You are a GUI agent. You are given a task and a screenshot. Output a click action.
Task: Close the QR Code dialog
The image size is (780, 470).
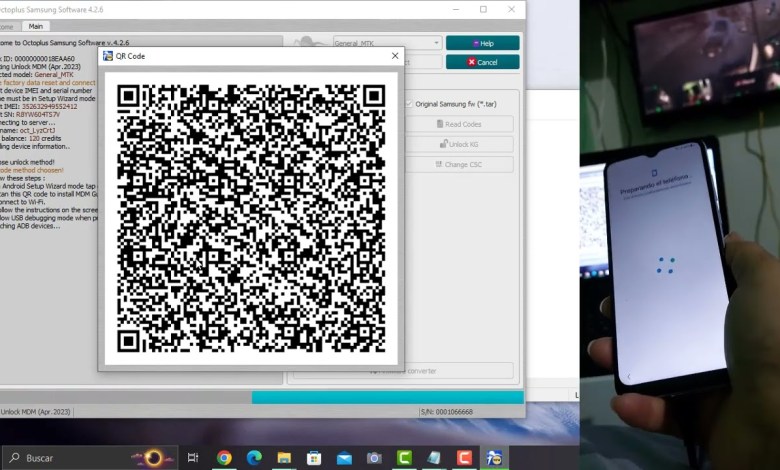coord(395,56)
